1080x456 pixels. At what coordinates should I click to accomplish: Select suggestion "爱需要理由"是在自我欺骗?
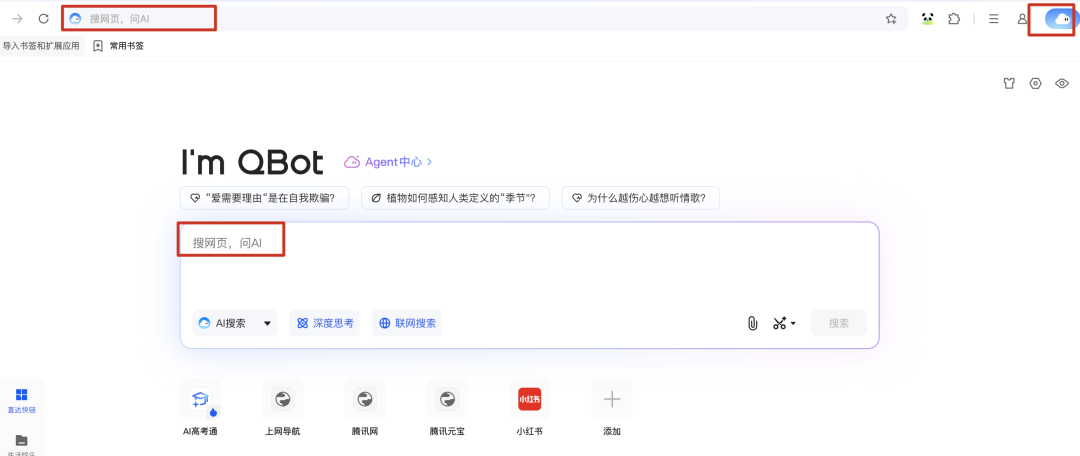click(x=264, y=198)
